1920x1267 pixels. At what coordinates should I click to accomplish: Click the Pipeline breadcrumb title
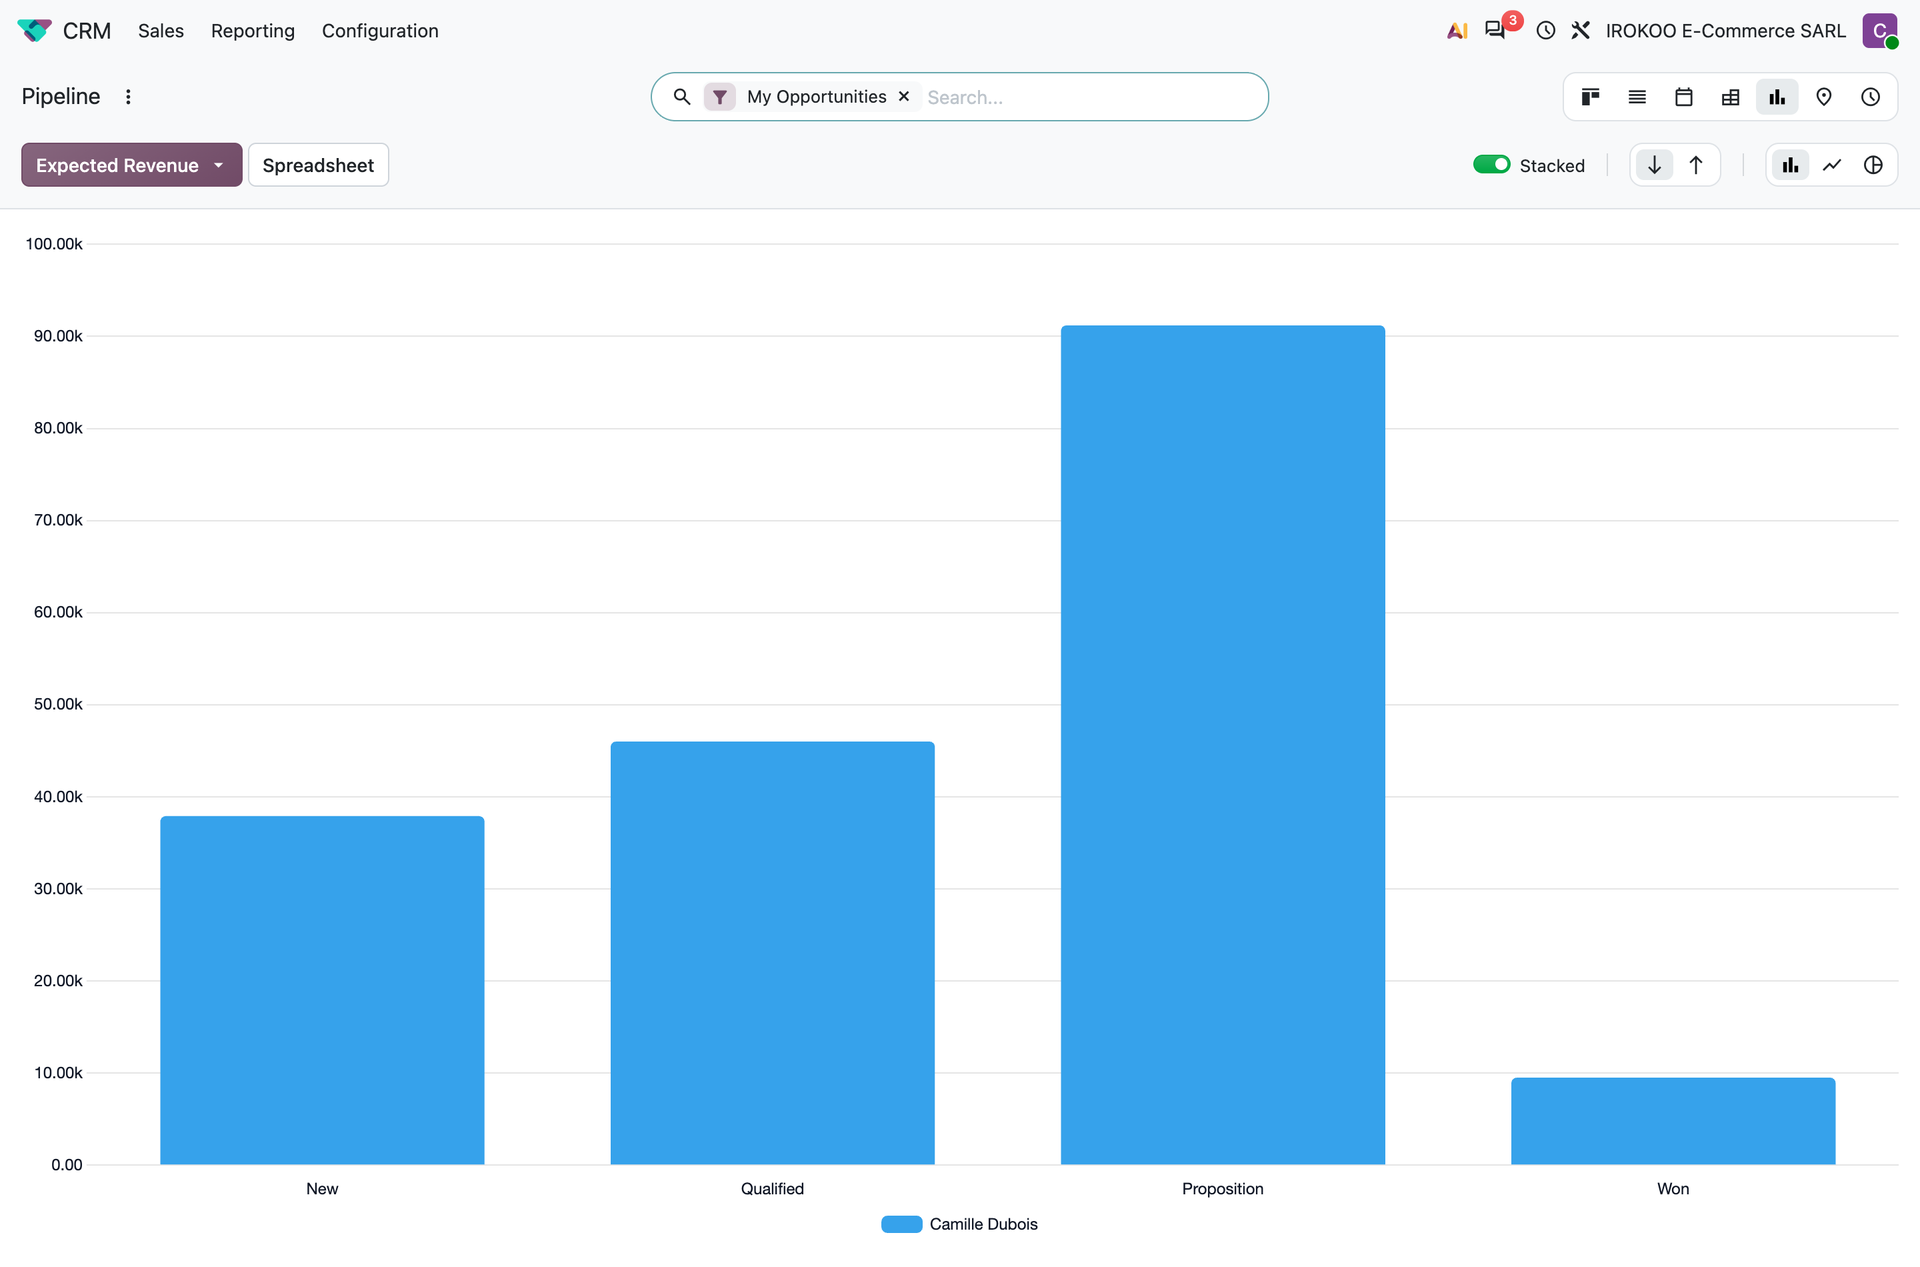pos(61,96)
